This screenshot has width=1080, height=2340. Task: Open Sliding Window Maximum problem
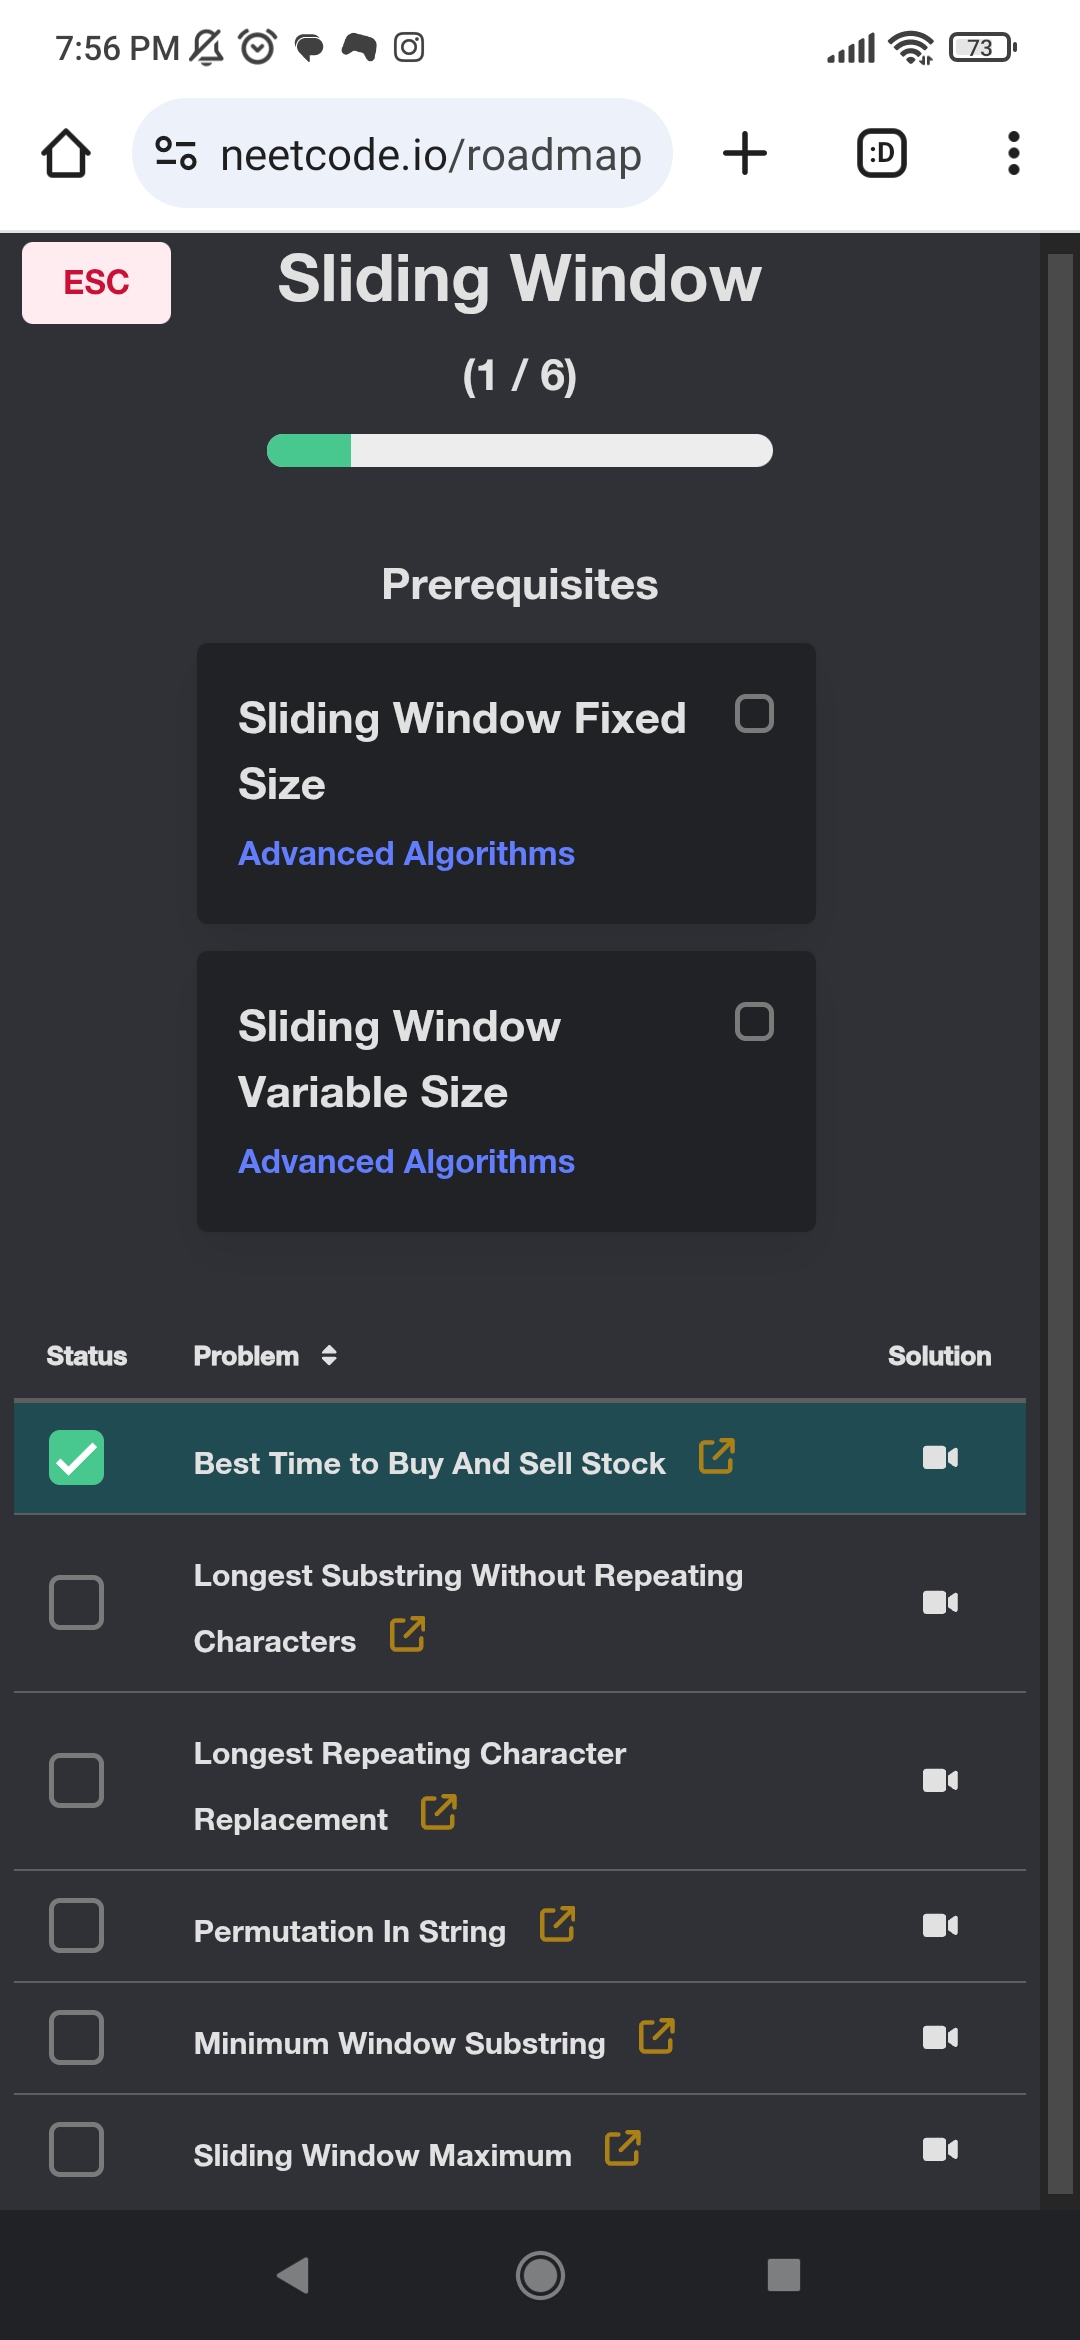point(382,2155)
